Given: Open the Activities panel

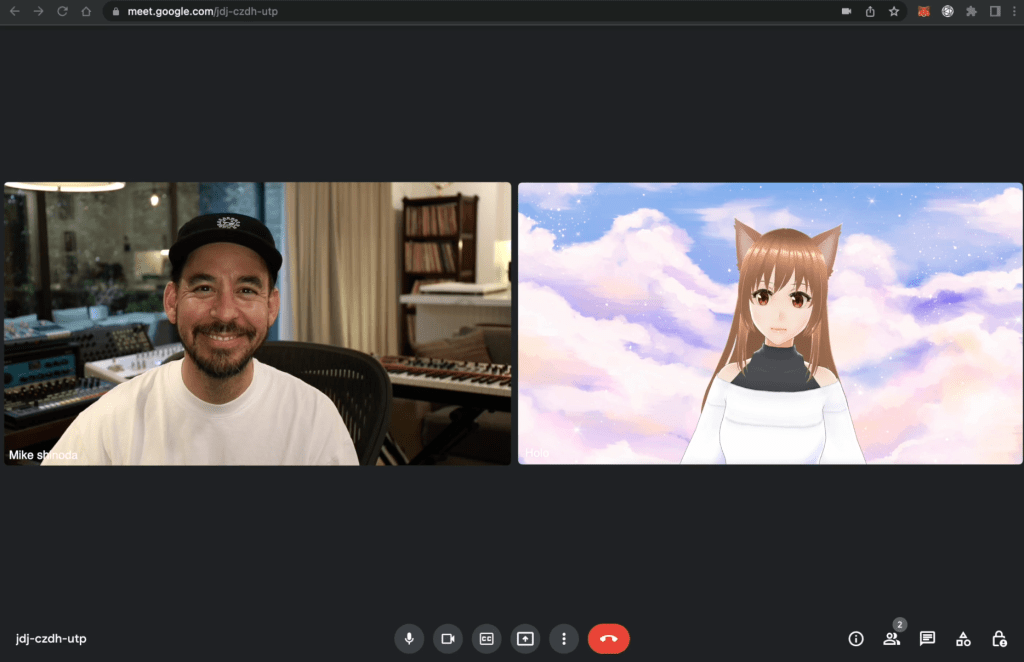Looking at the screenshot, I should pyautogui.click(x=963, y=638).
